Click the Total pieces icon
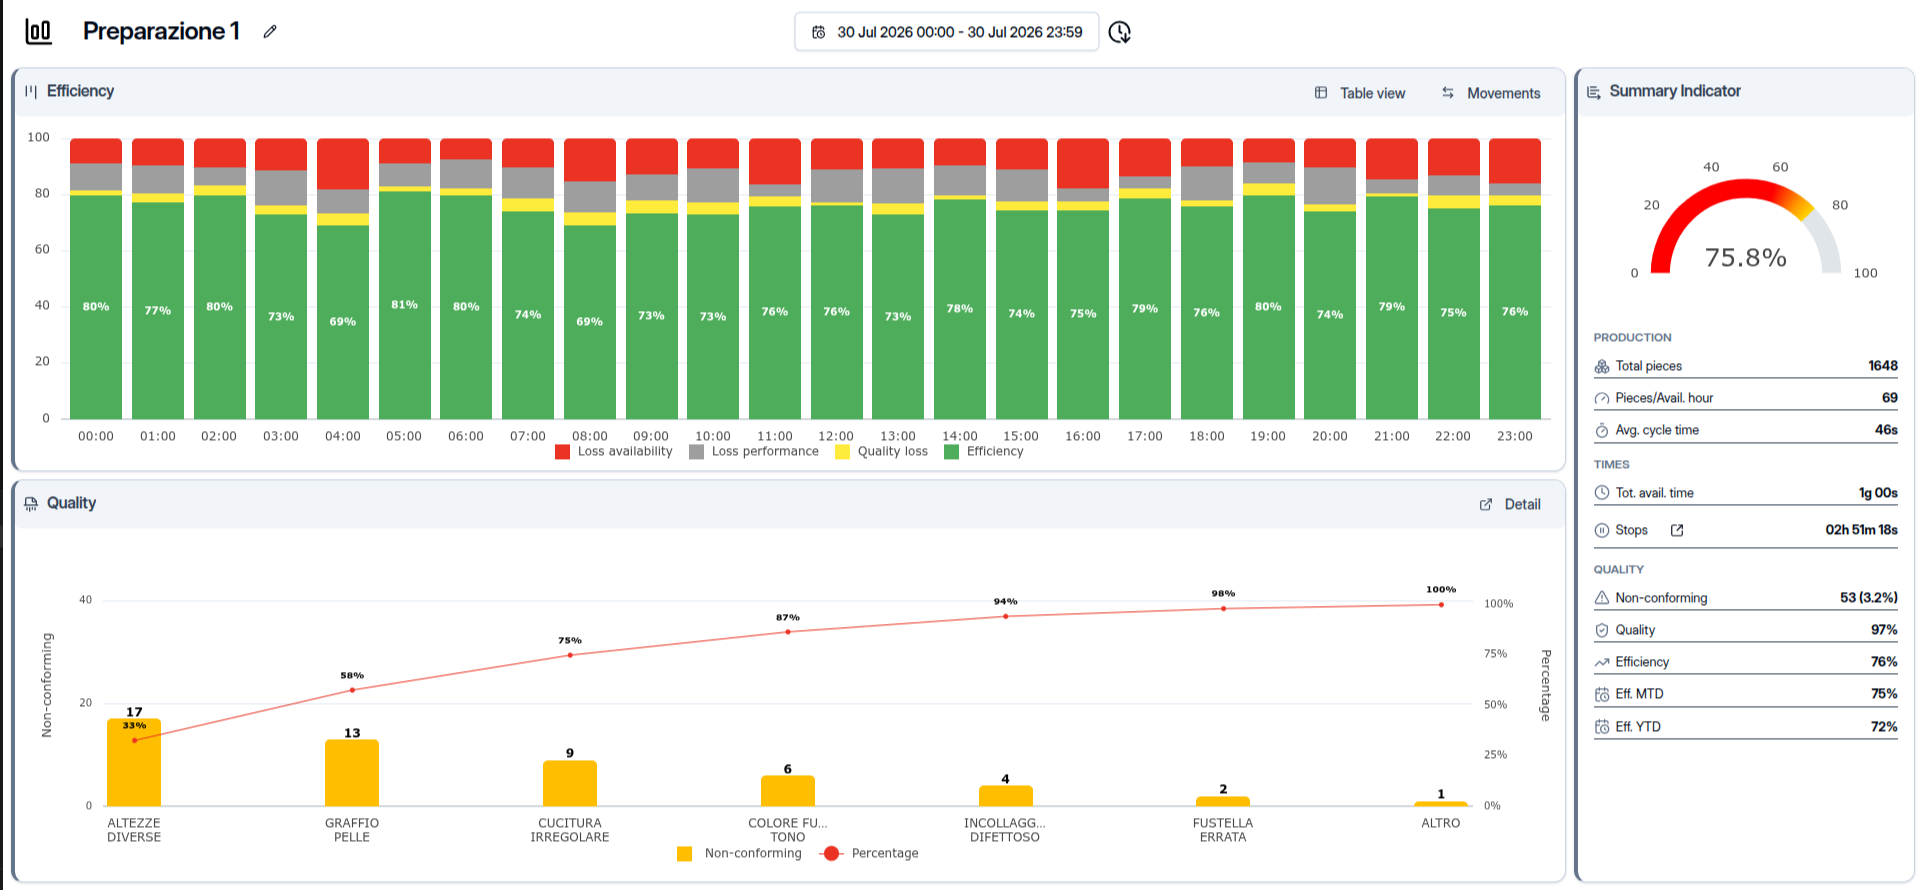Image resolution: width=1923 pixels, height=890 pixels. coord(1602,366)
